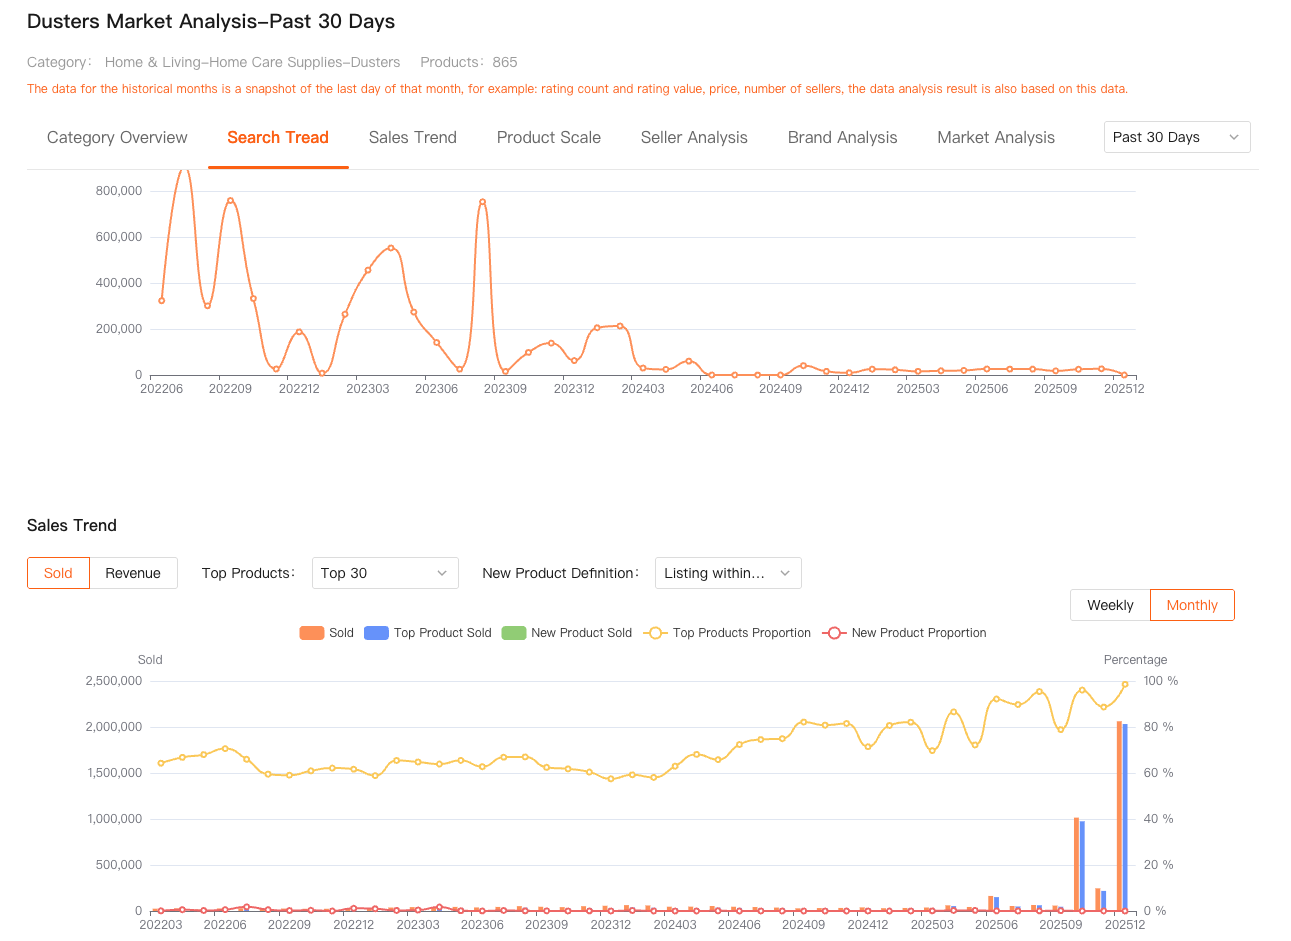This screenshot has width=1291, height=941.
Task: Toggle the Top Product Sold legend icon
Action: coord(376,633)
